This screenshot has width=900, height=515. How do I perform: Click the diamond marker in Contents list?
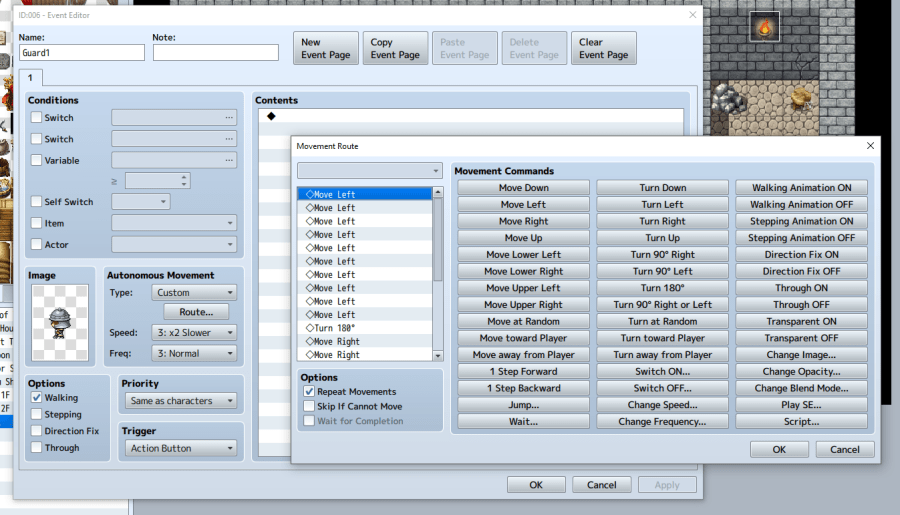(x=271, y=117)
